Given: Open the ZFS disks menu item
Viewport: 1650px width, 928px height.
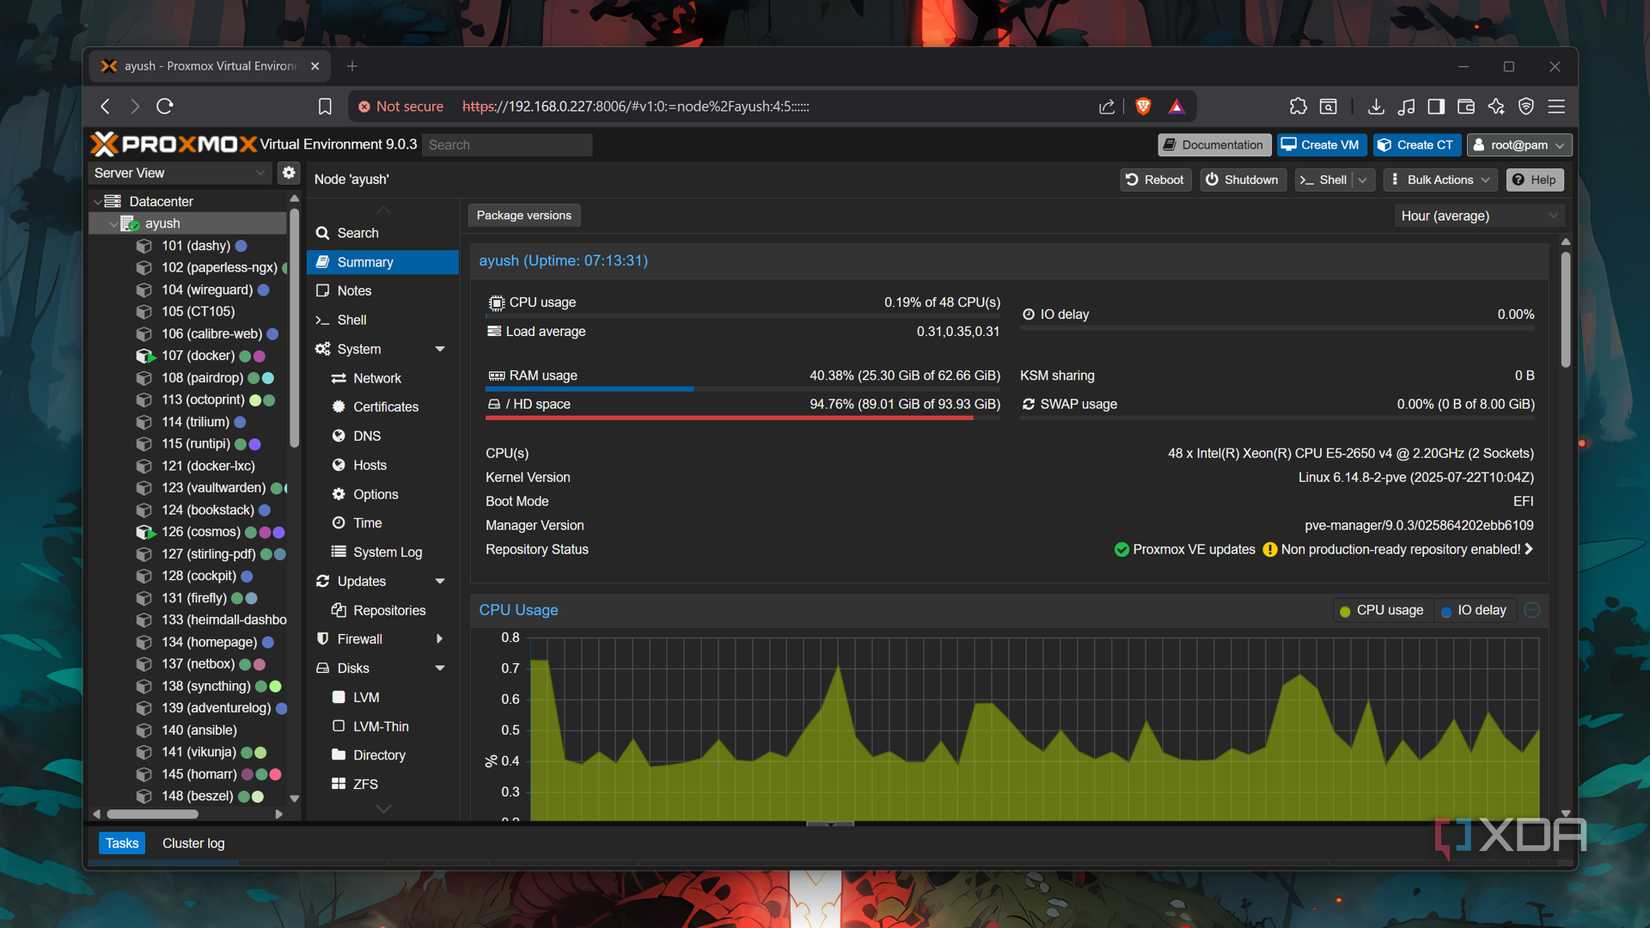Looking at the screenshot, I should pos(383,784).
